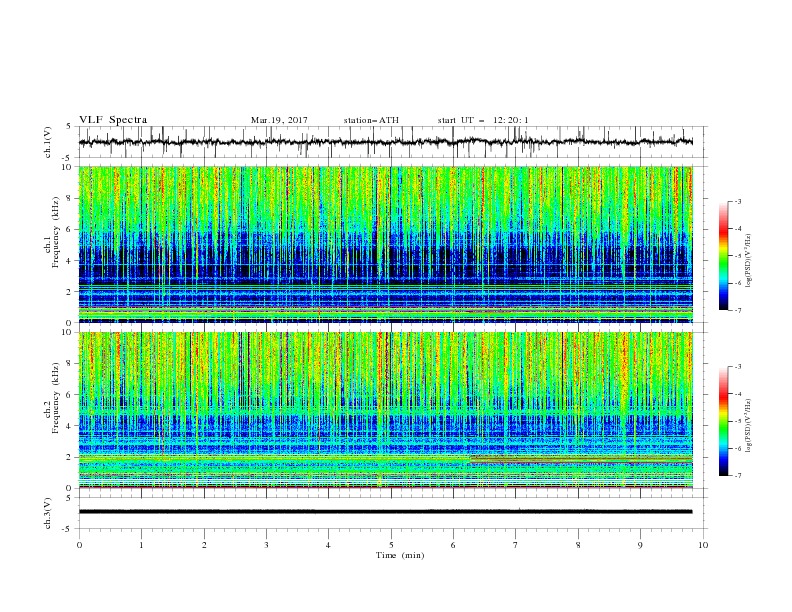Click the '-5' tick on lower colorbar
The image size is (792, 612).
click(737, 421)
